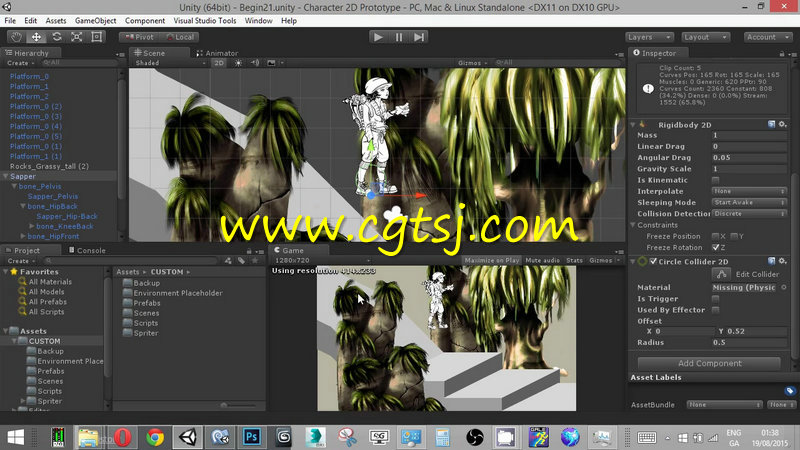Select the Scale tool in toolbar
Viewport: 800px width, 450px height.
(x=77, y=37)
